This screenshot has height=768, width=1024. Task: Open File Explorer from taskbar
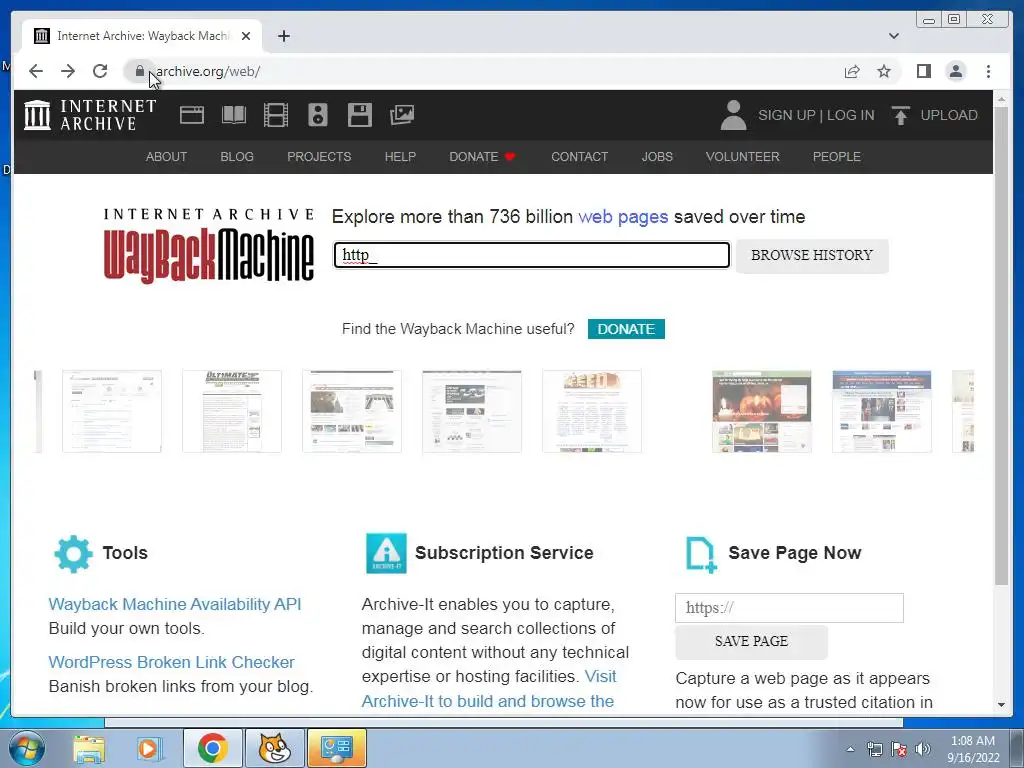pyautogui.click(x=89, y=748)
